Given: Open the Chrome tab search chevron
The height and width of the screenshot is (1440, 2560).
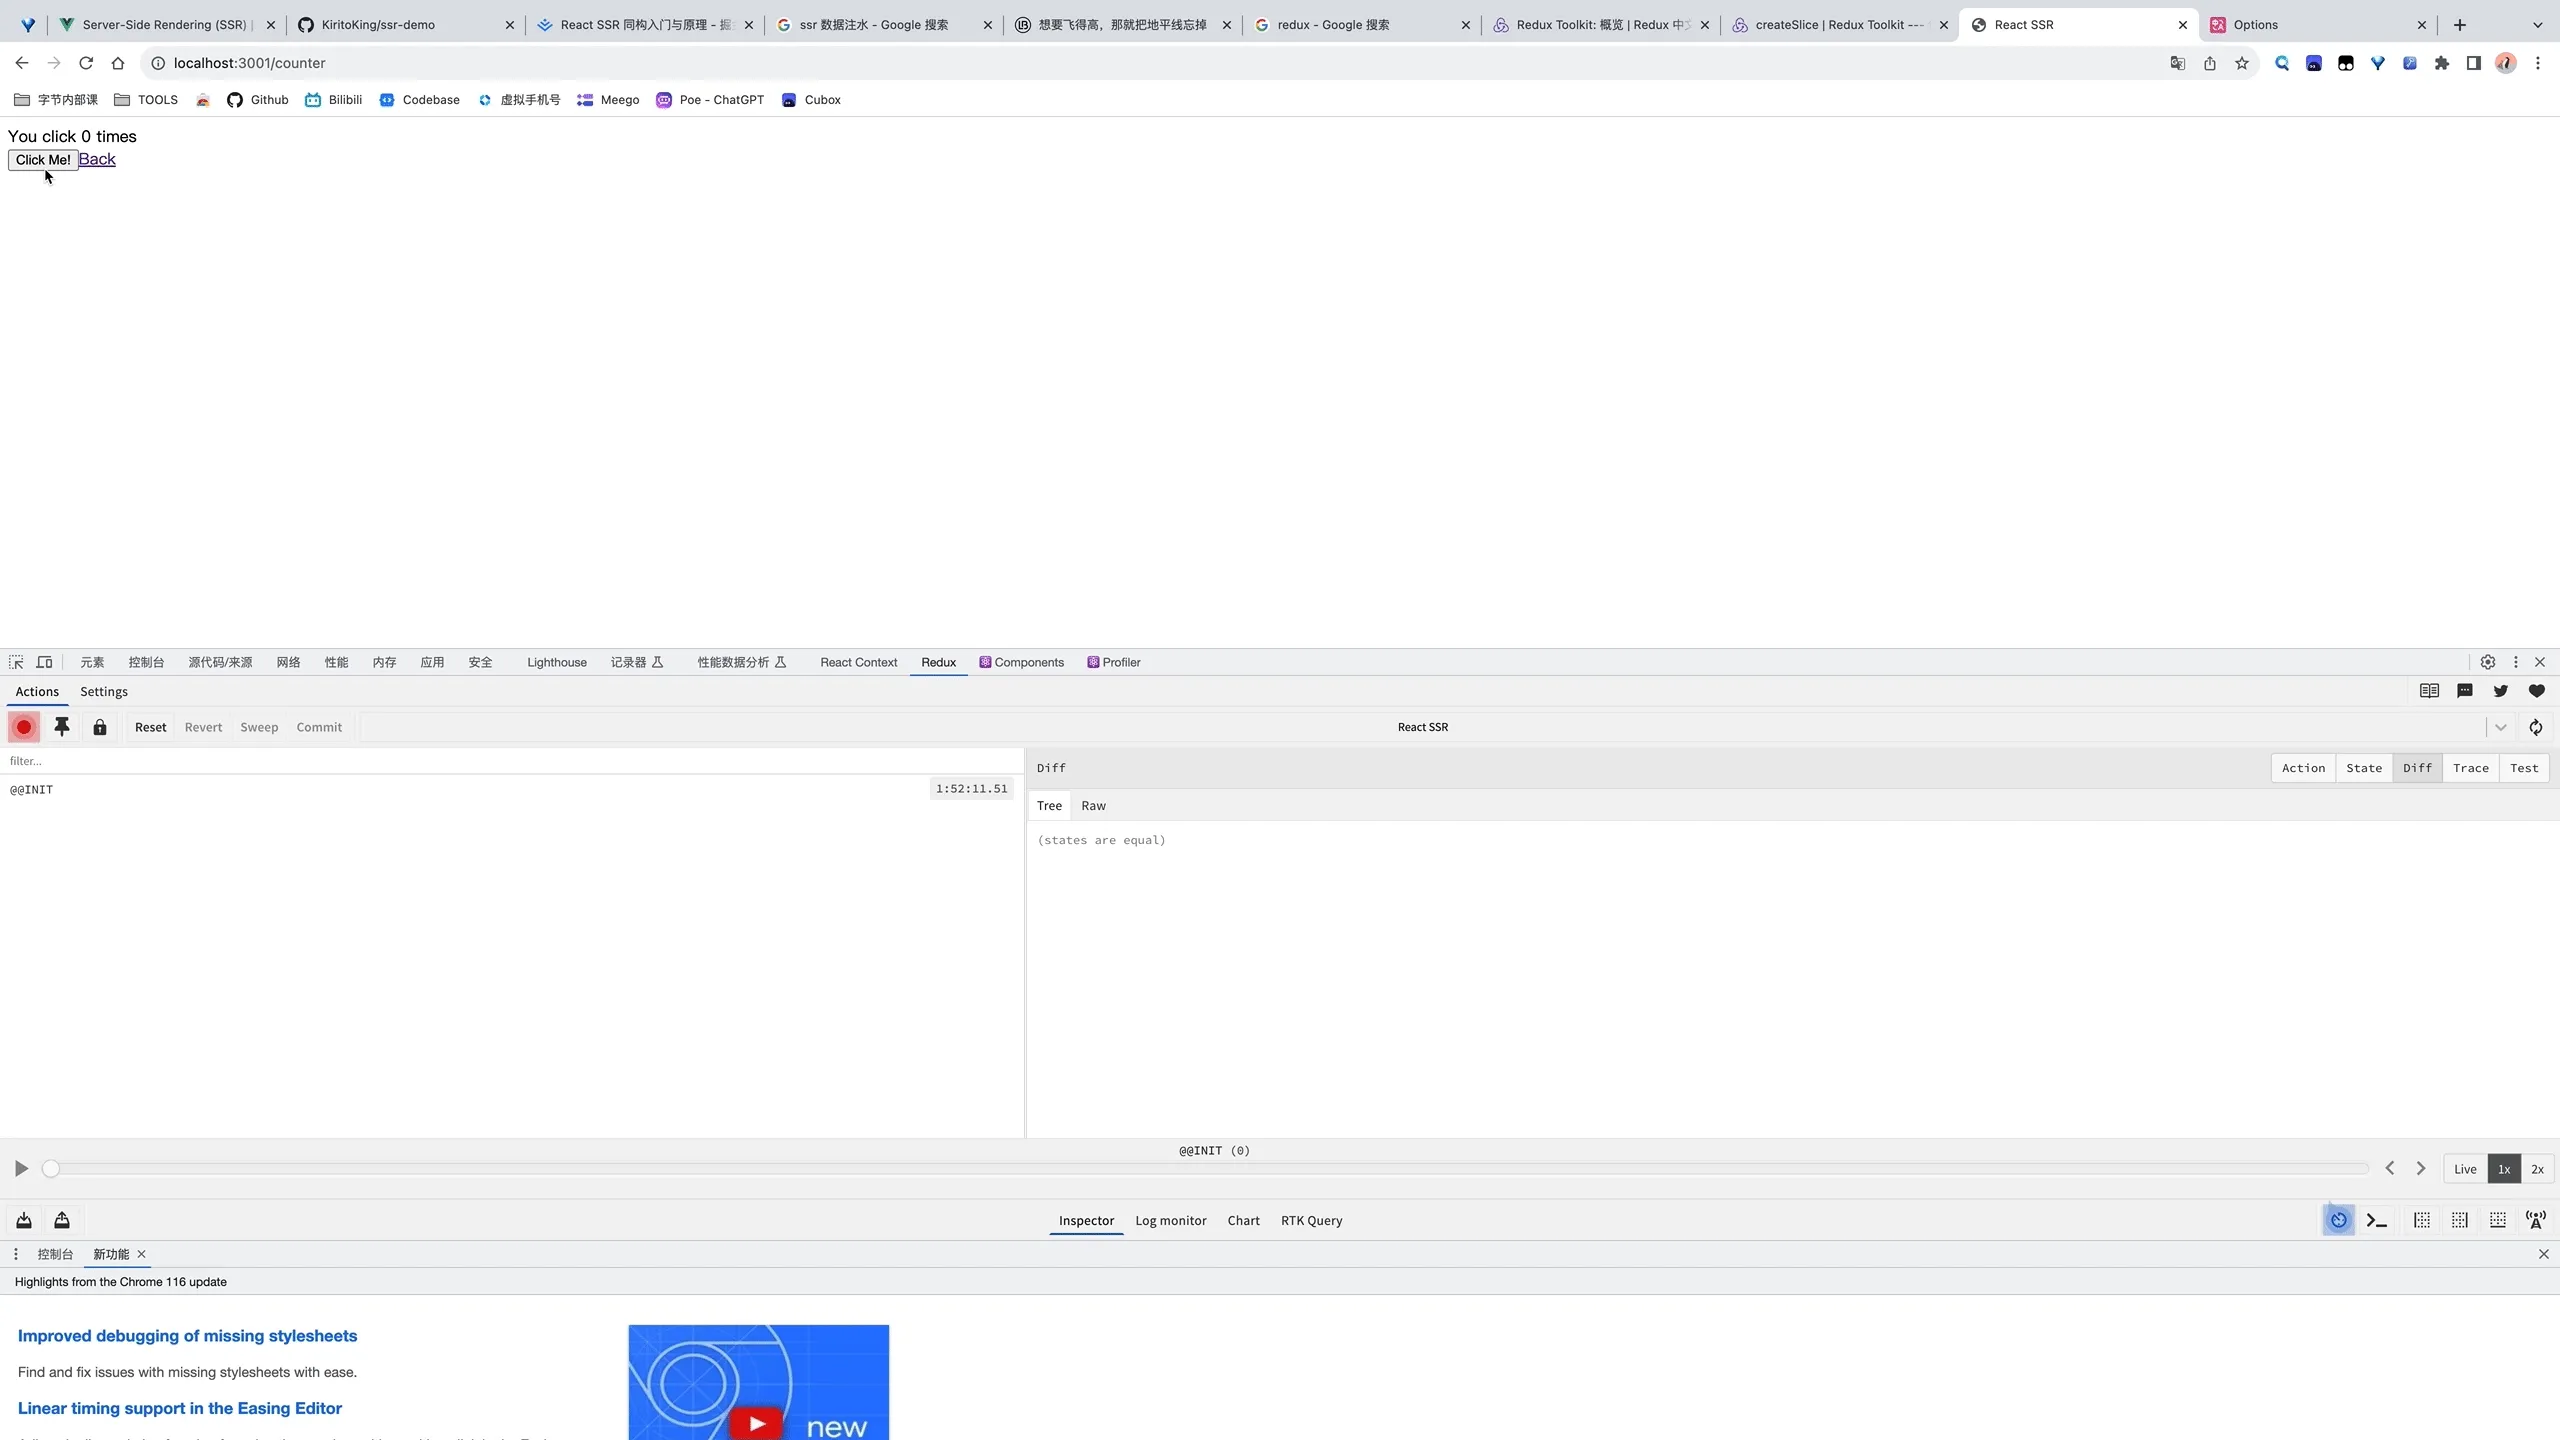Looking at the screenshot, I should click(x=2537, y=25).
